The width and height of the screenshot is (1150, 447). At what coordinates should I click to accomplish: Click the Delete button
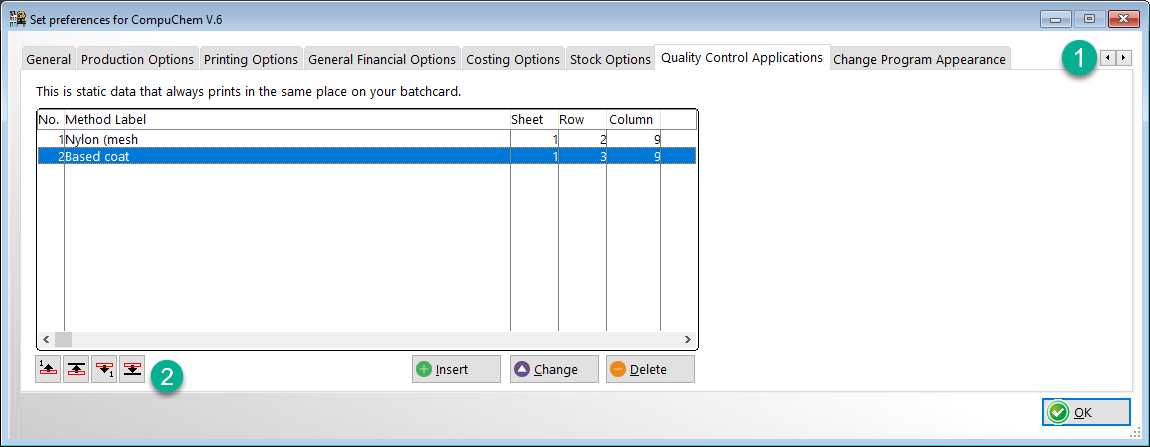pyautogui.click(x=651, y=369)
